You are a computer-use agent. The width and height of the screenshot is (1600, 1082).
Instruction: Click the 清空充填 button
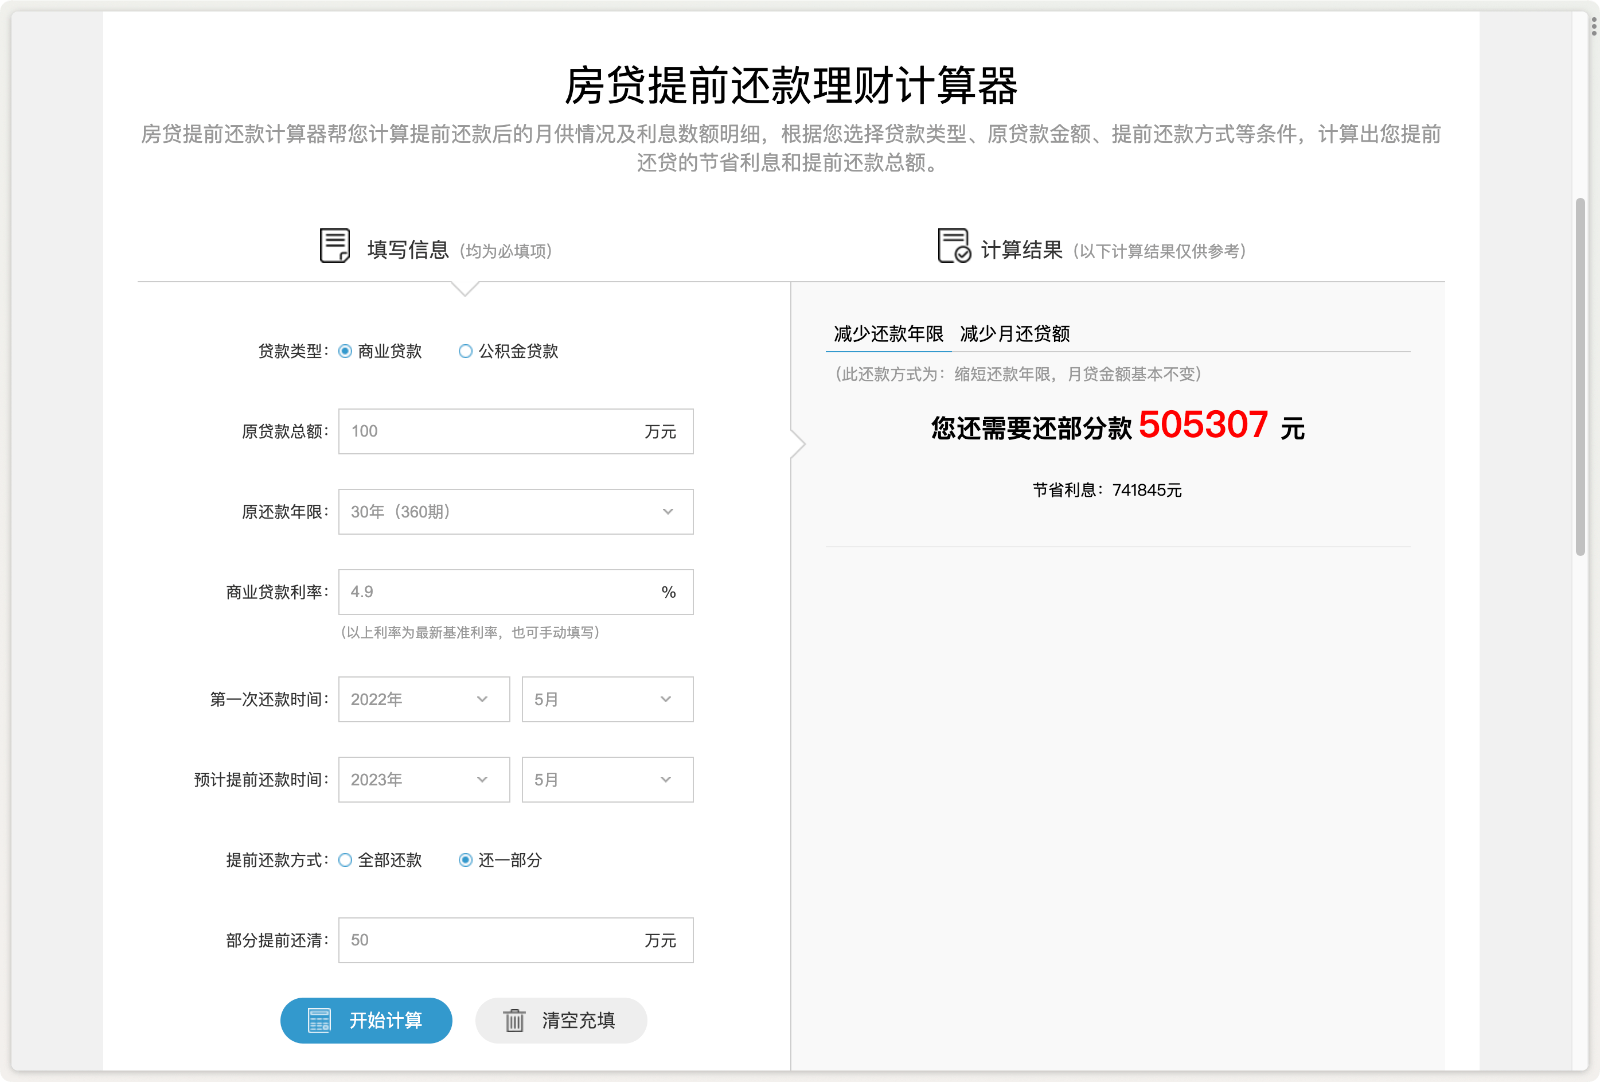pyautogui.click(x=560, y=1020)
